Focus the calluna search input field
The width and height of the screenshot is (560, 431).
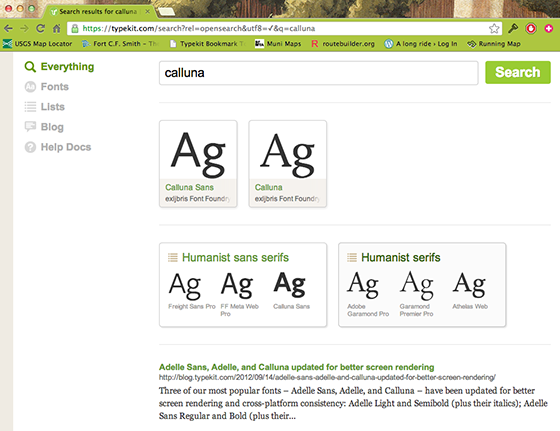pos(319,73)
